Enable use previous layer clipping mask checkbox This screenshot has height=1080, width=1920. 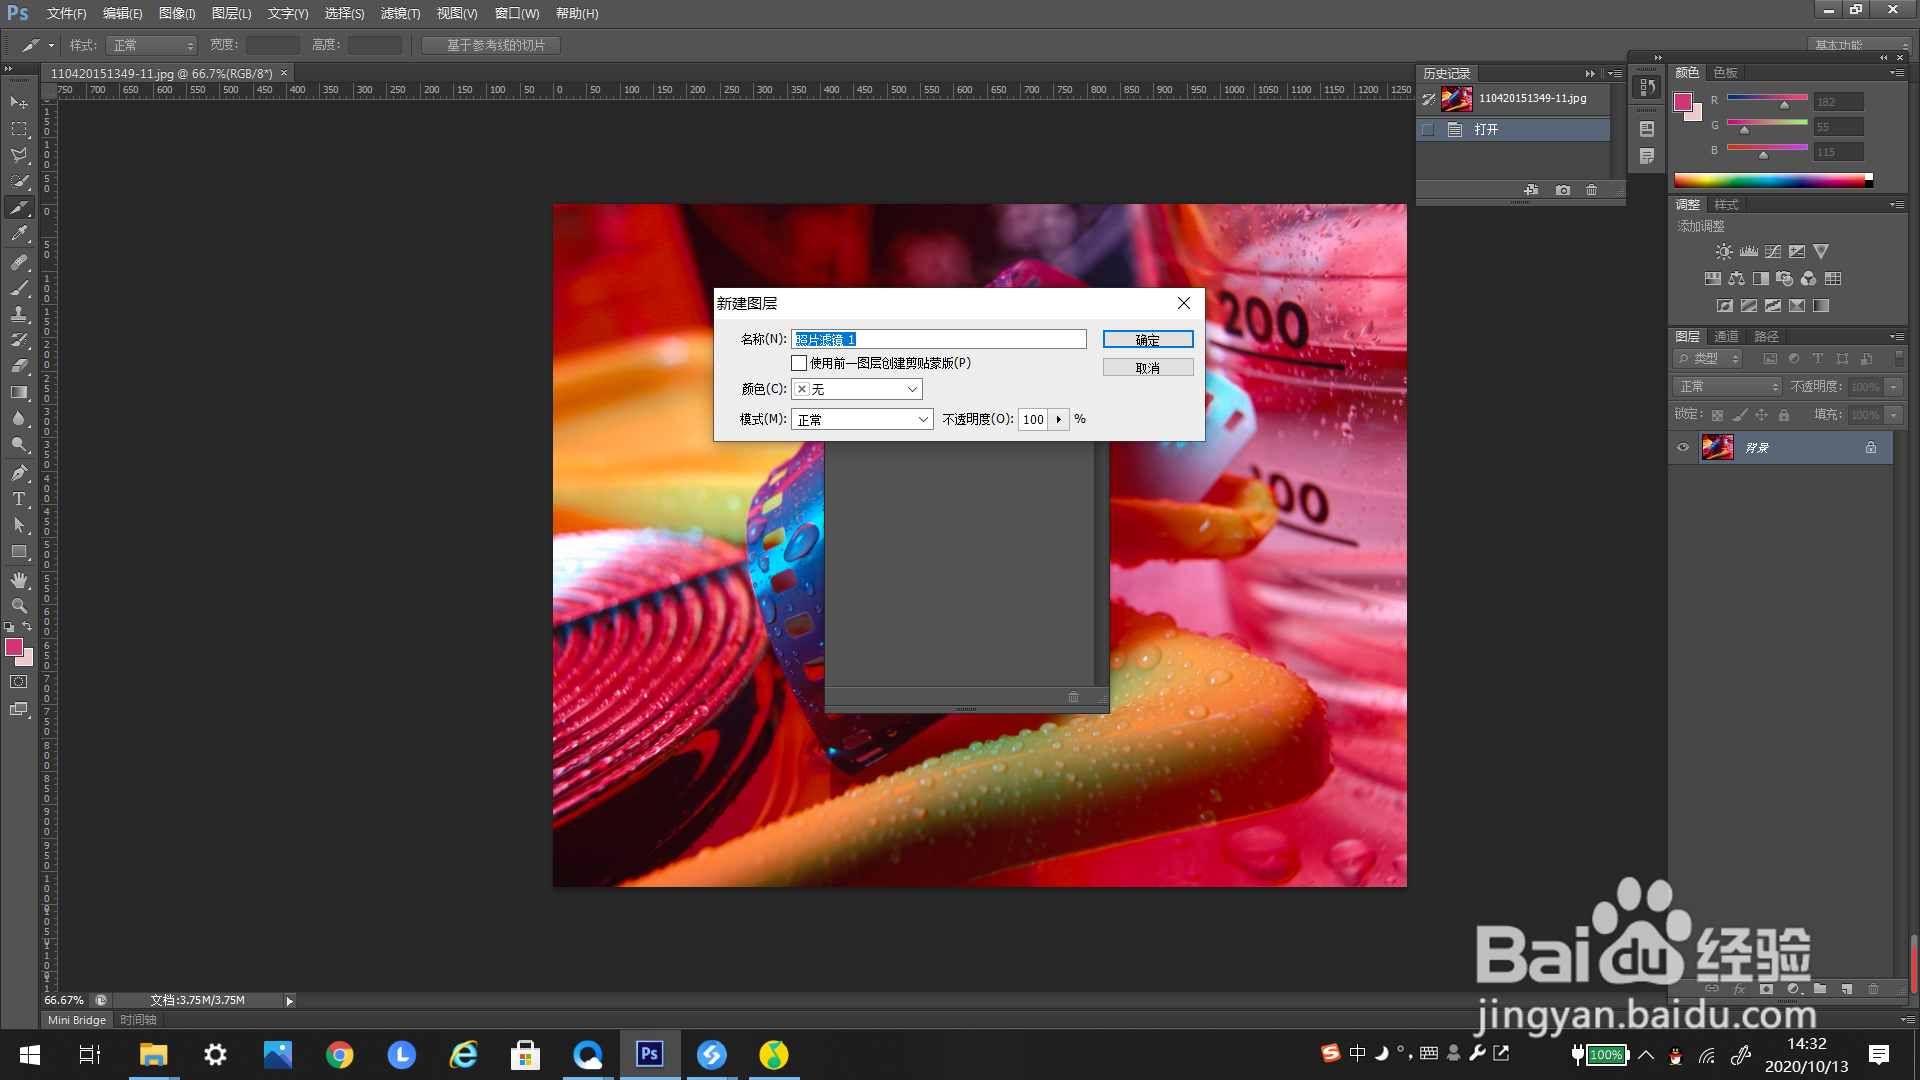point(799,363)
